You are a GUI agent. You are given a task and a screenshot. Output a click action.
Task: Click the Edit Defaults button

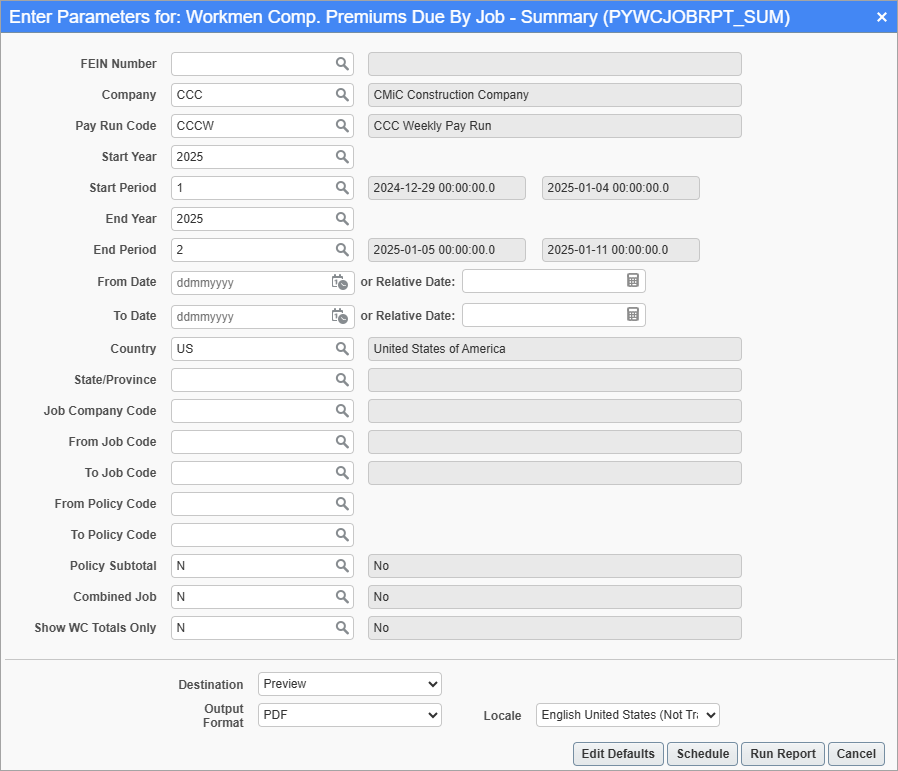click(x=618, y=754)
